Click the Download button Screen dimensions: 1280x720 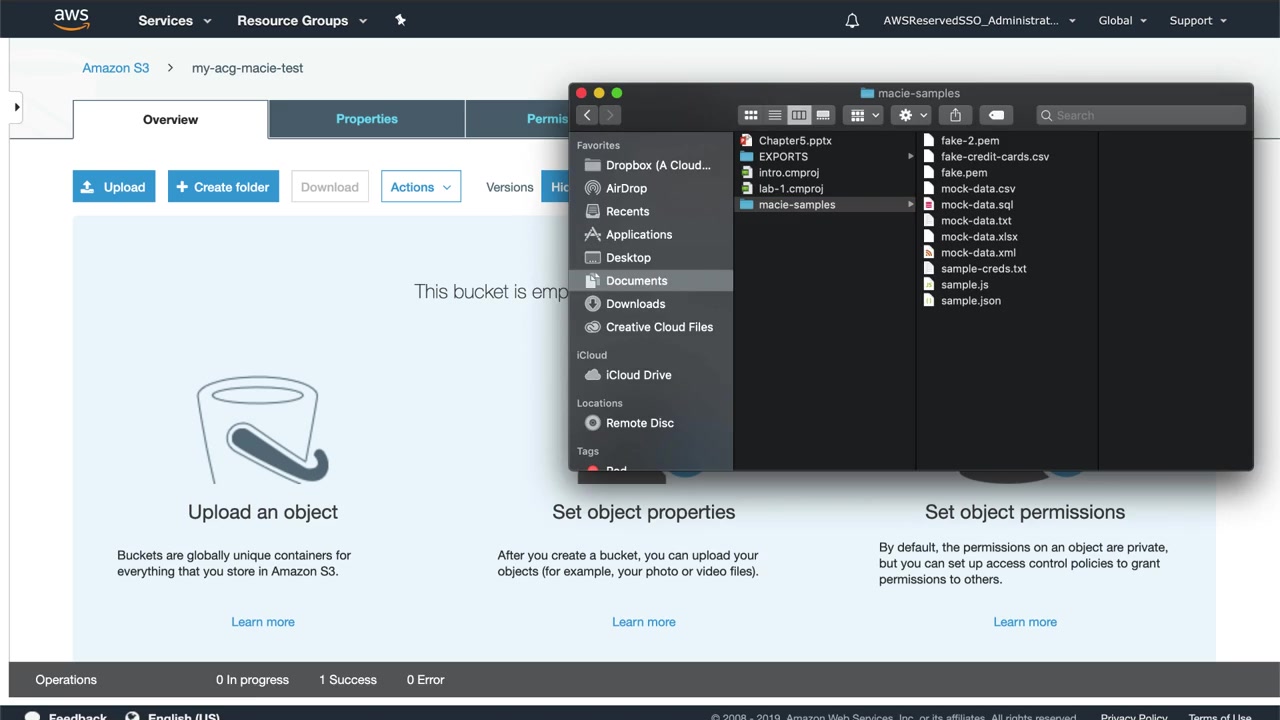(x=330, y=187)
